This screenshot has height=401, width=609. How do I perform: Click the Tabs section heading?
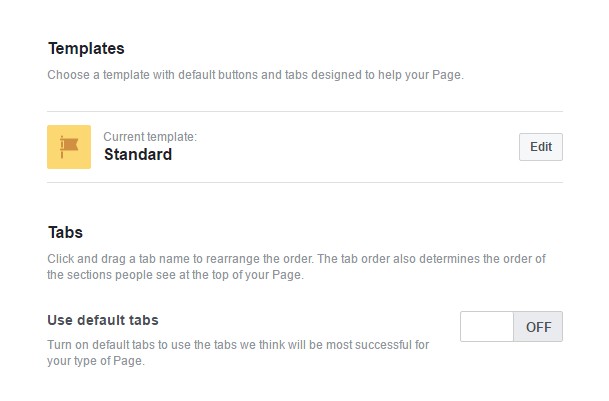(65, 232)
